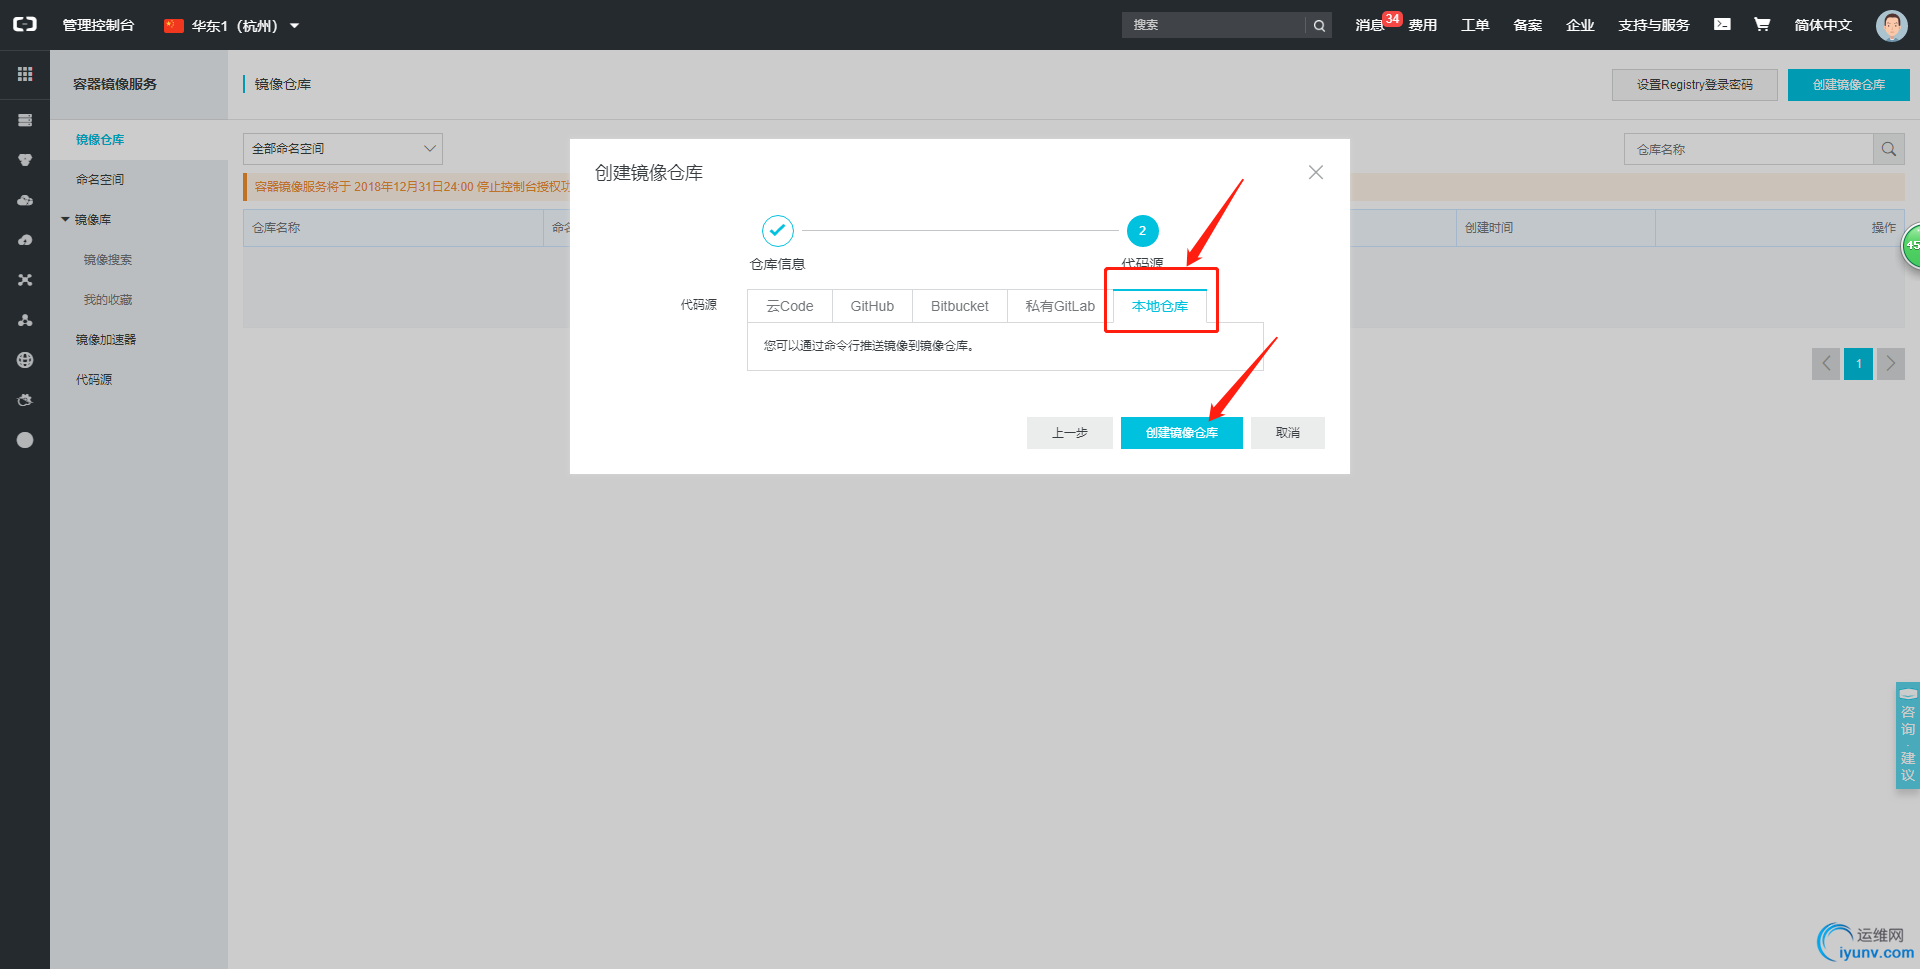Image resolution: width=1920 pixels, height=969 pixels.
Task: Select the 云Code tab
Action: (790, 306)
